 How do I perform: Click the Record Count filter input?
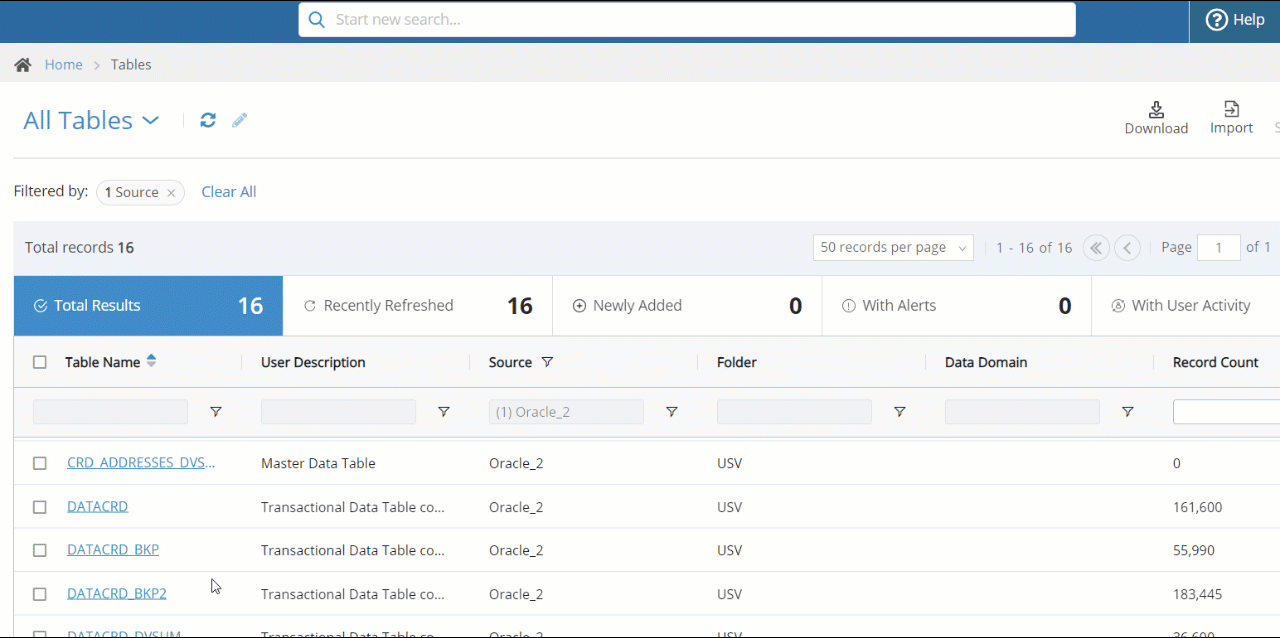click(x=1227, y=412)
